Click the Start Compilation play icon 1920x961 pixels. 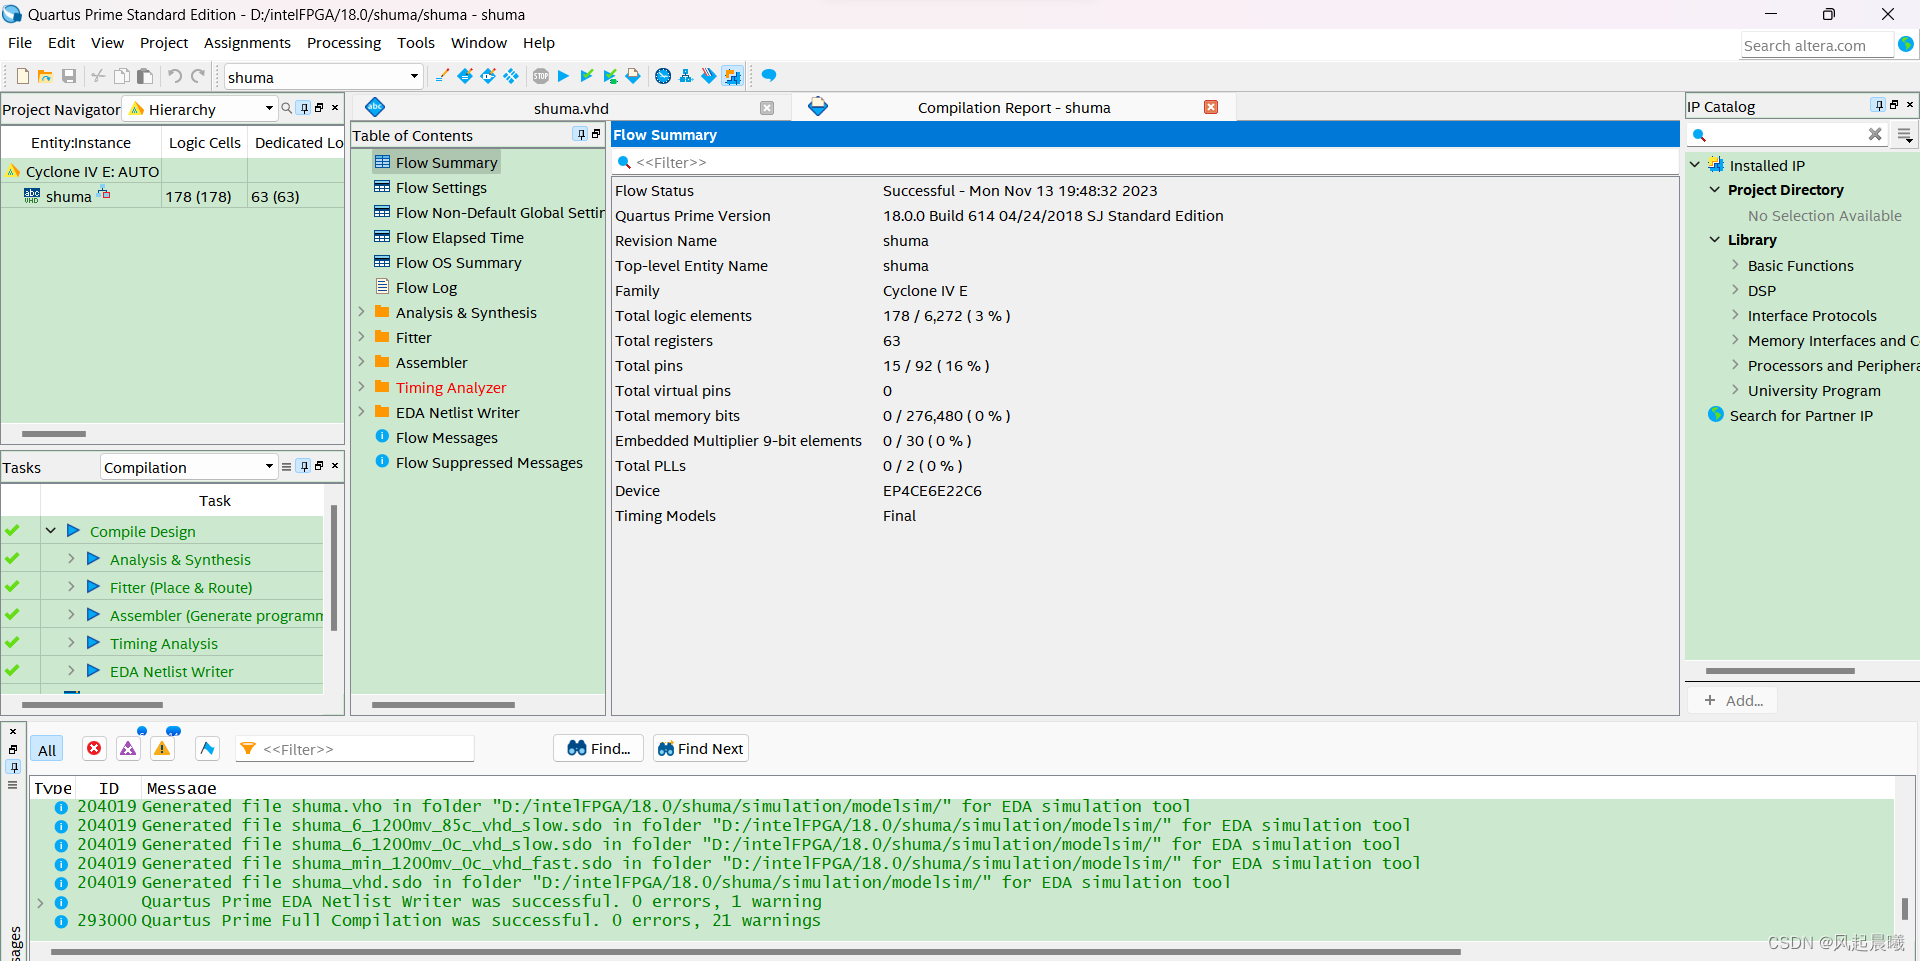tap(563, 76)
